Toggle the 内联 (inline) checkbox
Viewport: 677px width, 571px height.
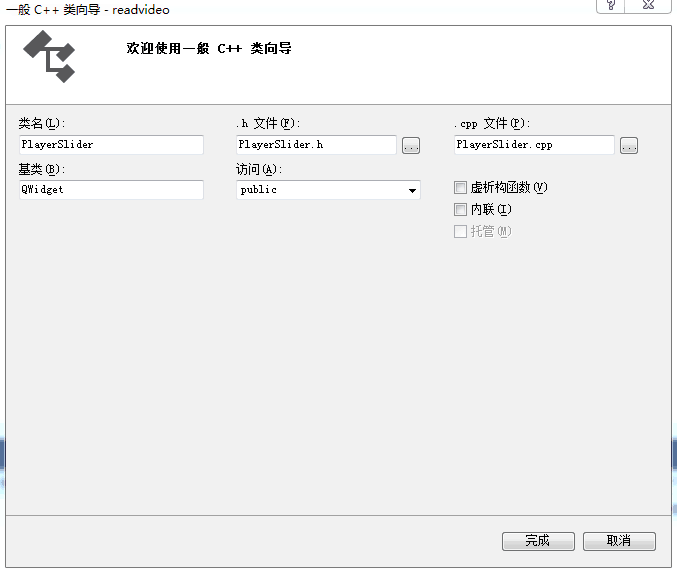pos(460,209)
